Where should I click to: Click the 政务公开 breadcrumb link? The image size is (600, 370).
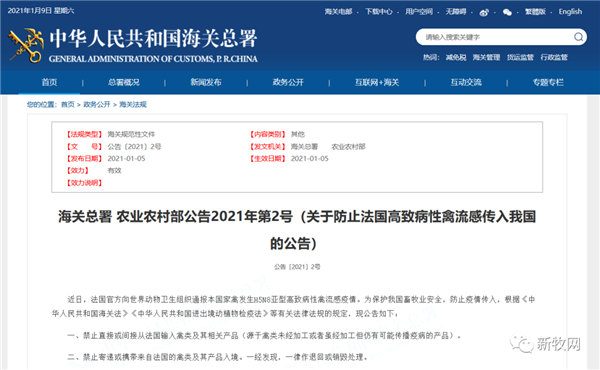coord(97,104)
